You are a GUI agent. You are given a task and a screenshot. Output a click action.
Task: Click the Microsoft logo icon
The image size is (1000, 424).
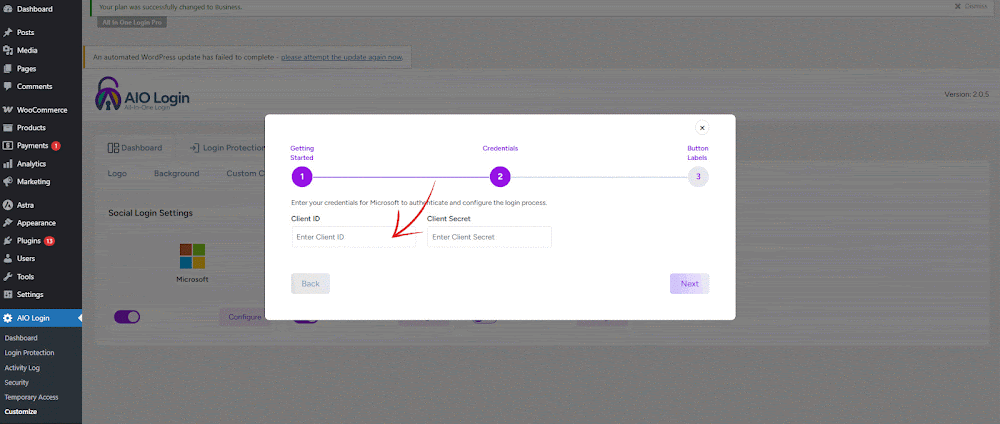pyautogui.click(x=192, y=256)
